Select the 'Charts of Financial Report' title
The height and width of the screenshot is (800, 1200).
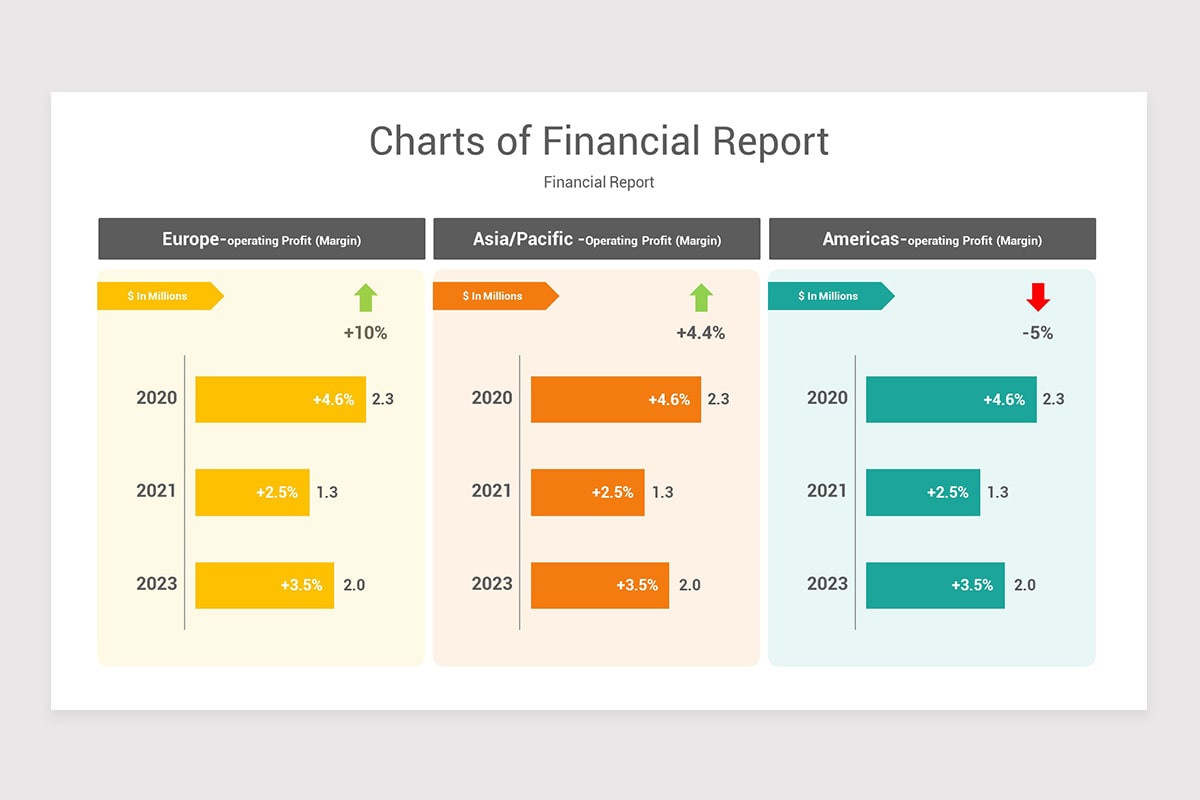coord(599,141)
